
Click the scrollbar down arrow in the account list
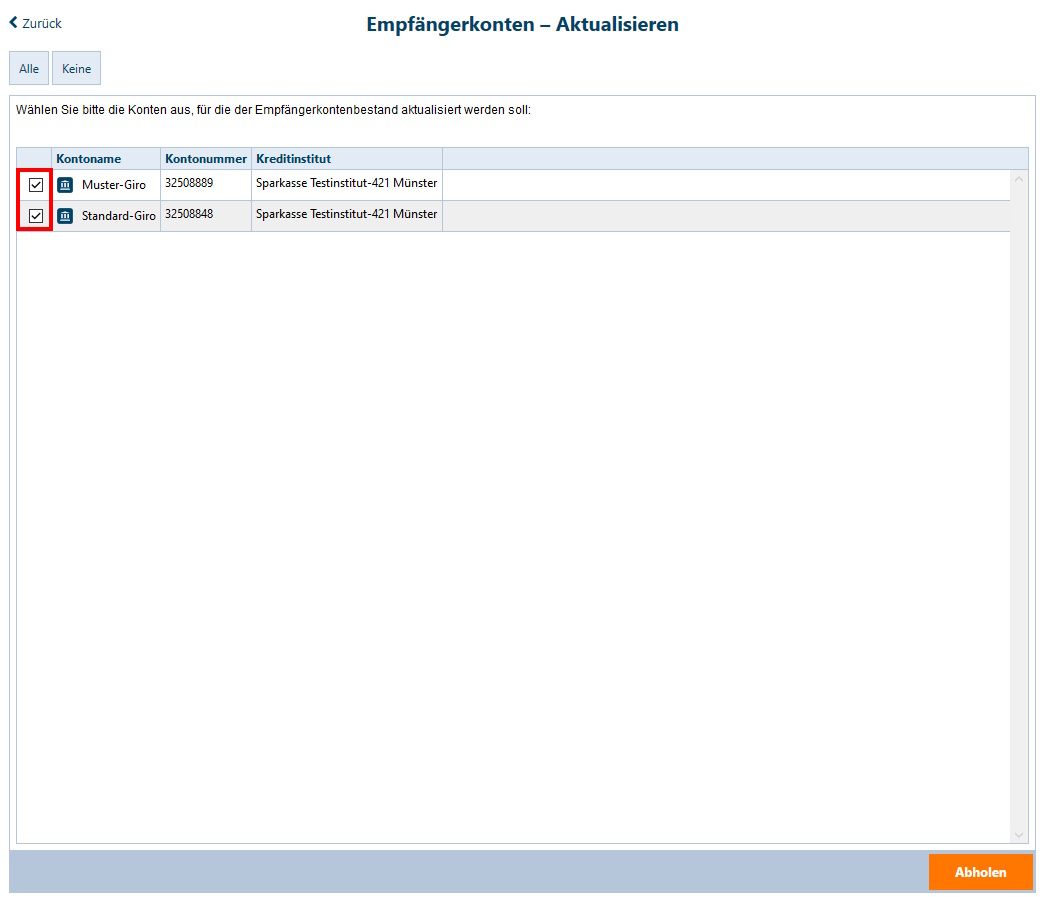click(x=1019, y=835)
